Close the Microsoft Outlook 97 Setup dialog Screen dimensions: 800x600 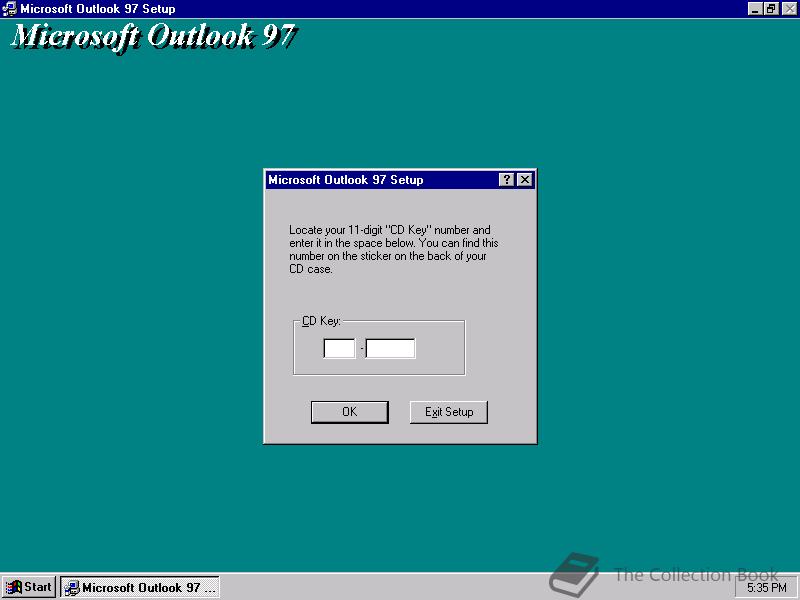click(x=524, y=180)
